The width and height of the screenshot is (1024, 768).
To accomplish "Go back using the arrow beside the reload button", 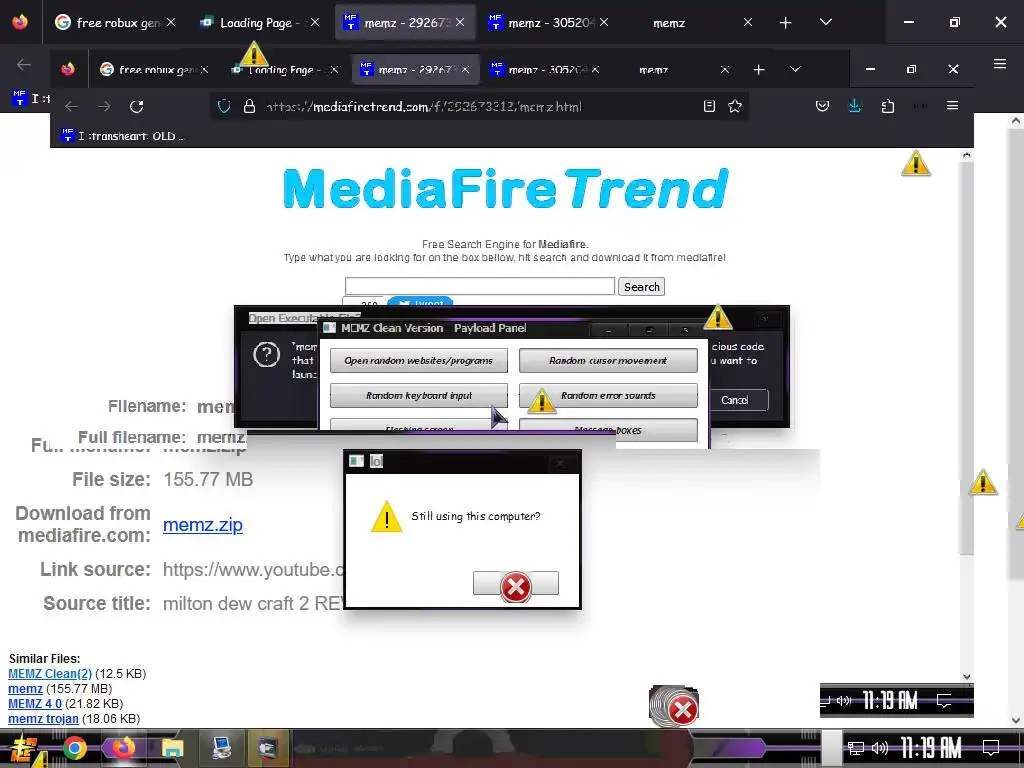I will [72, 106].
